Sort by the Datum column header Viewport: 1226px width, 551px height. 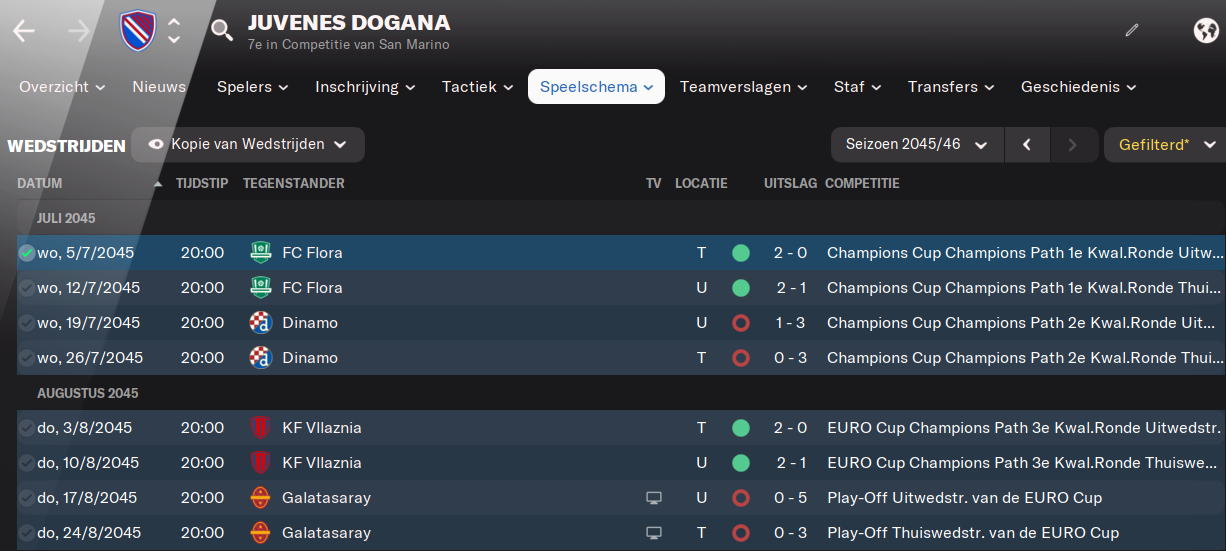[x=40, y=184]
